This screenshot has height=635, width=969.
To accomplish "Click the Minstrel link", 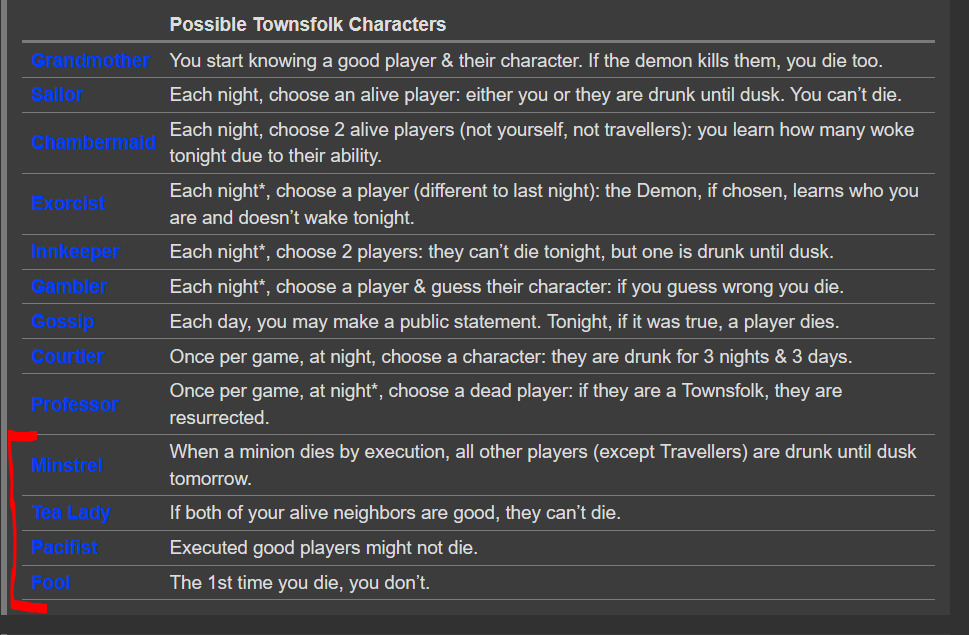I will [x=67, y=465].
